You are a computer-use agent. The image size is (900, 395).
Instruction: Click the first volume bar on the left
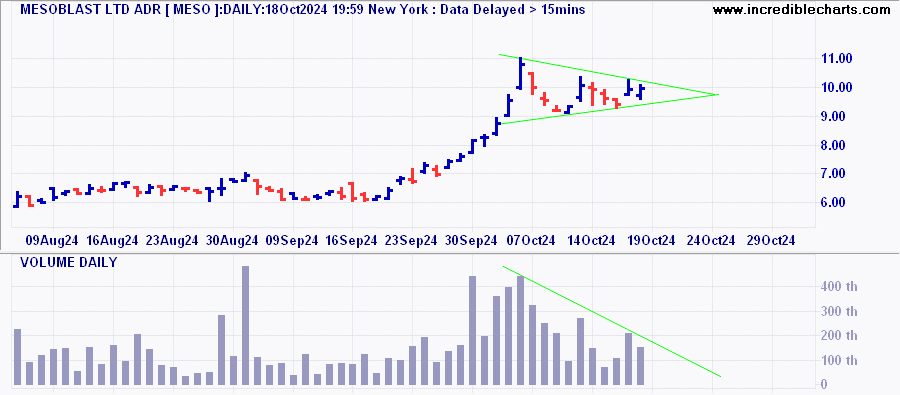click(17, 357)
